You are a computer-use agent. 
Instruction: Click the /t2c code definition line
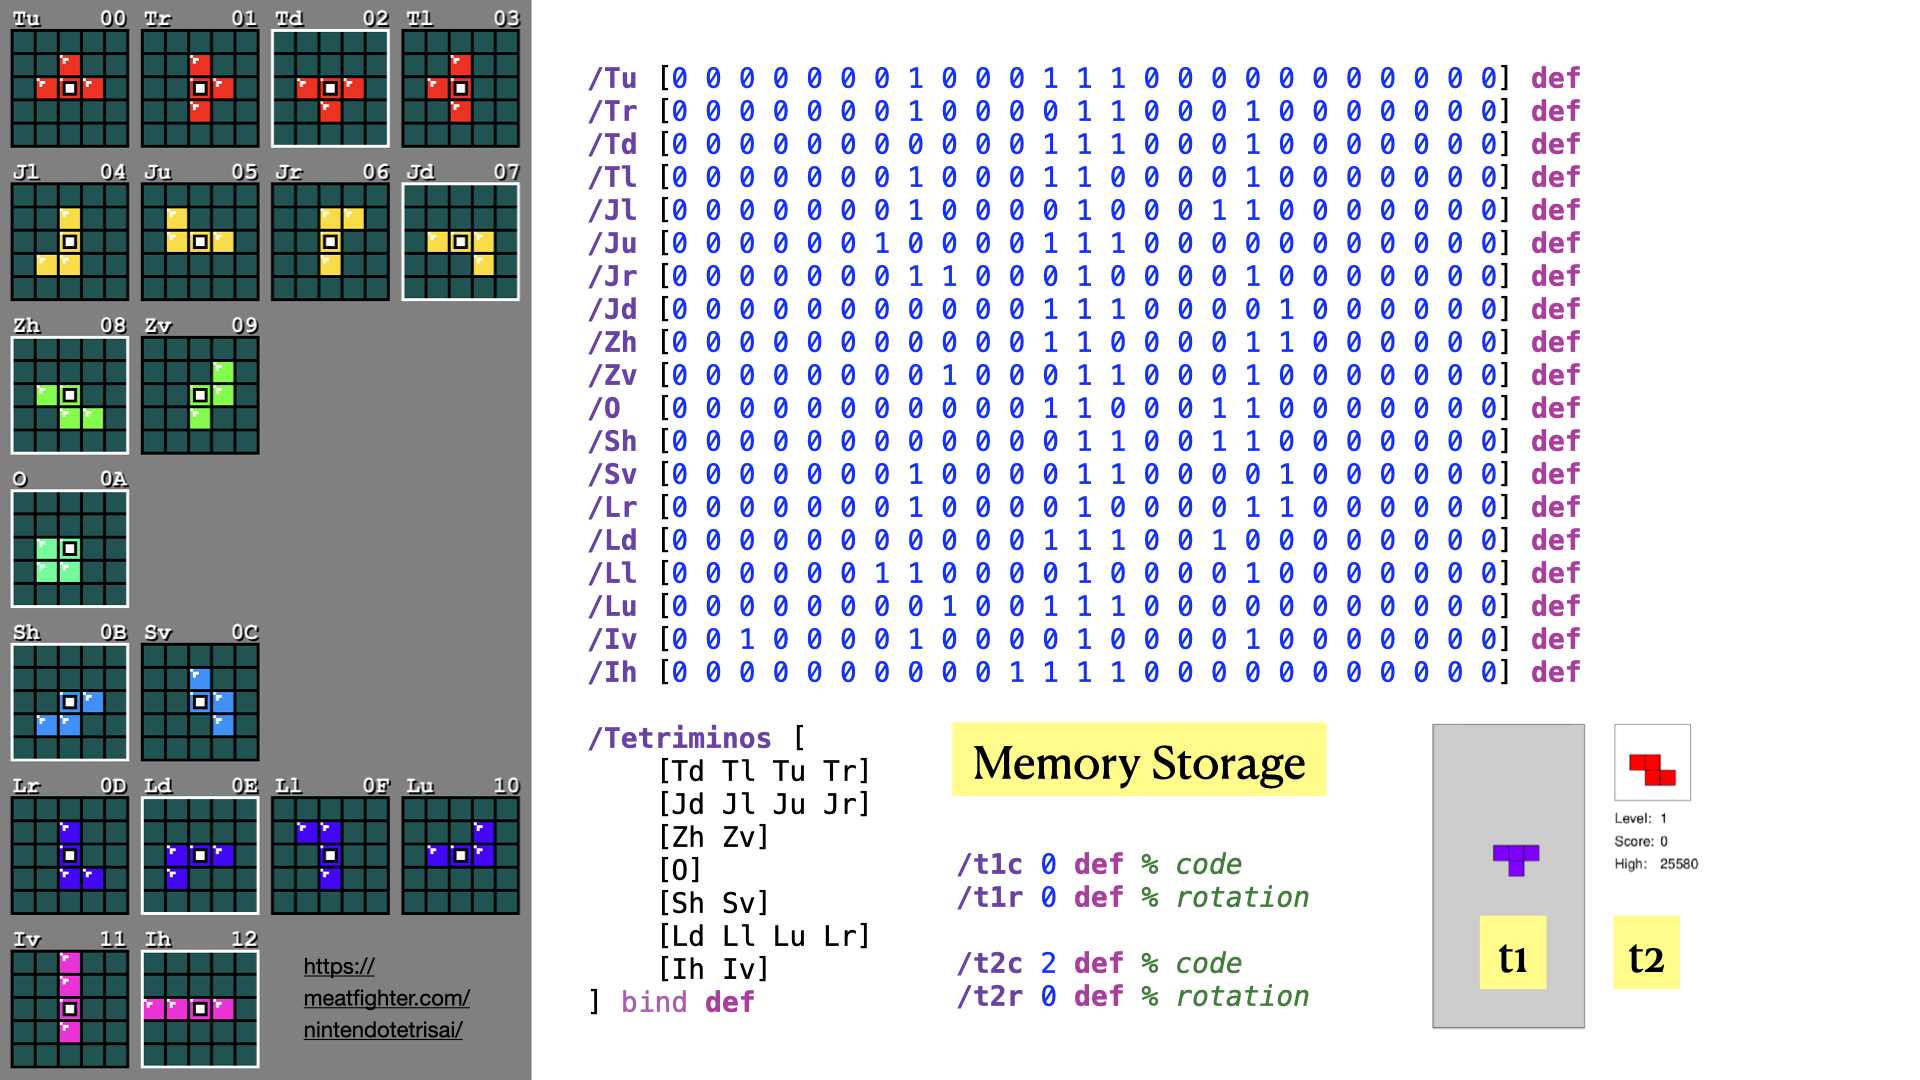tap(1099, 963)
